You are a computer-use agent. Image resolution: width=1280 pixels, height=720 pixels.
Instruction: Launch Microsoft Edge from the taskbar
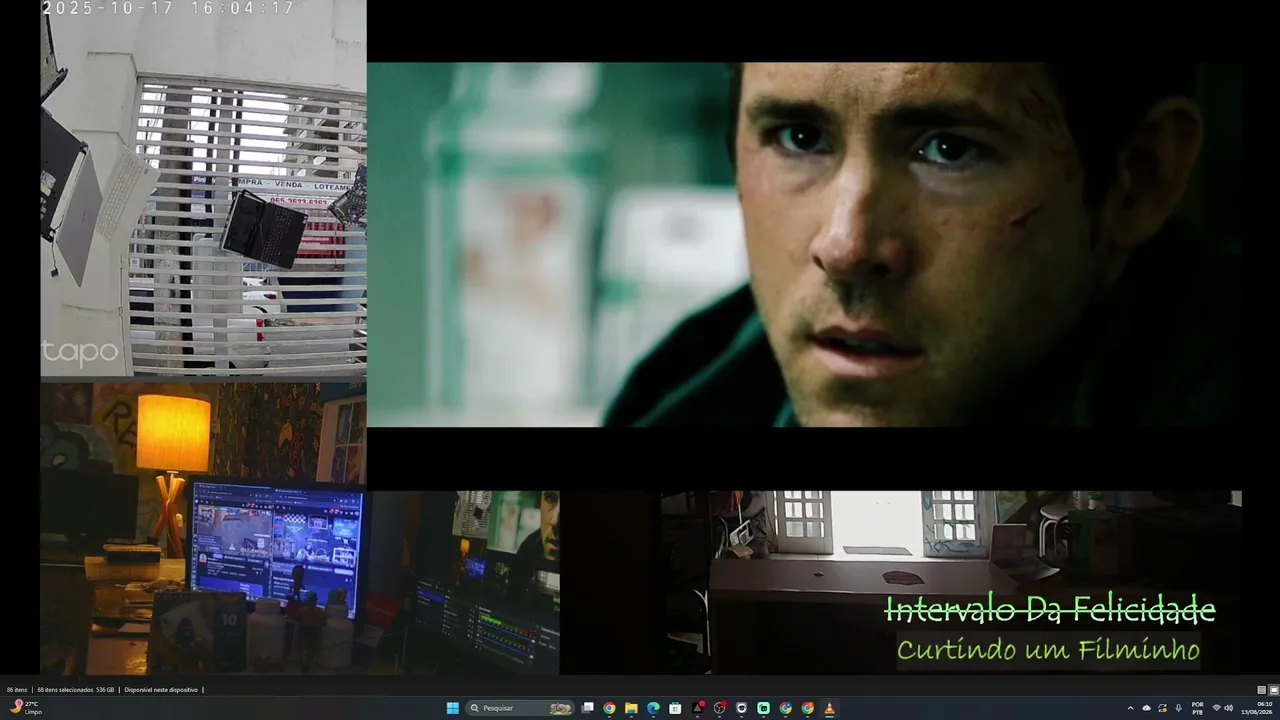click(653, 708)
